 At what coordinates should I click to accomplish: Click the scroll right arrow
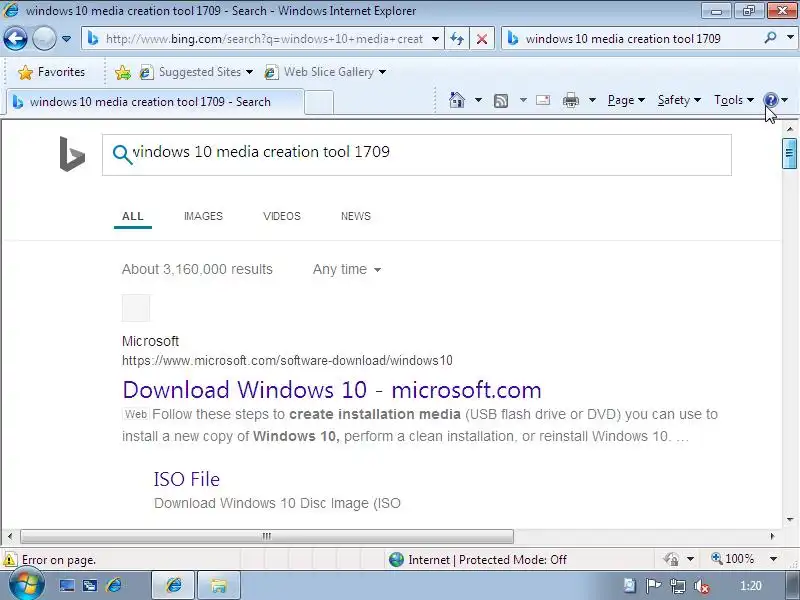coord(772,536)
